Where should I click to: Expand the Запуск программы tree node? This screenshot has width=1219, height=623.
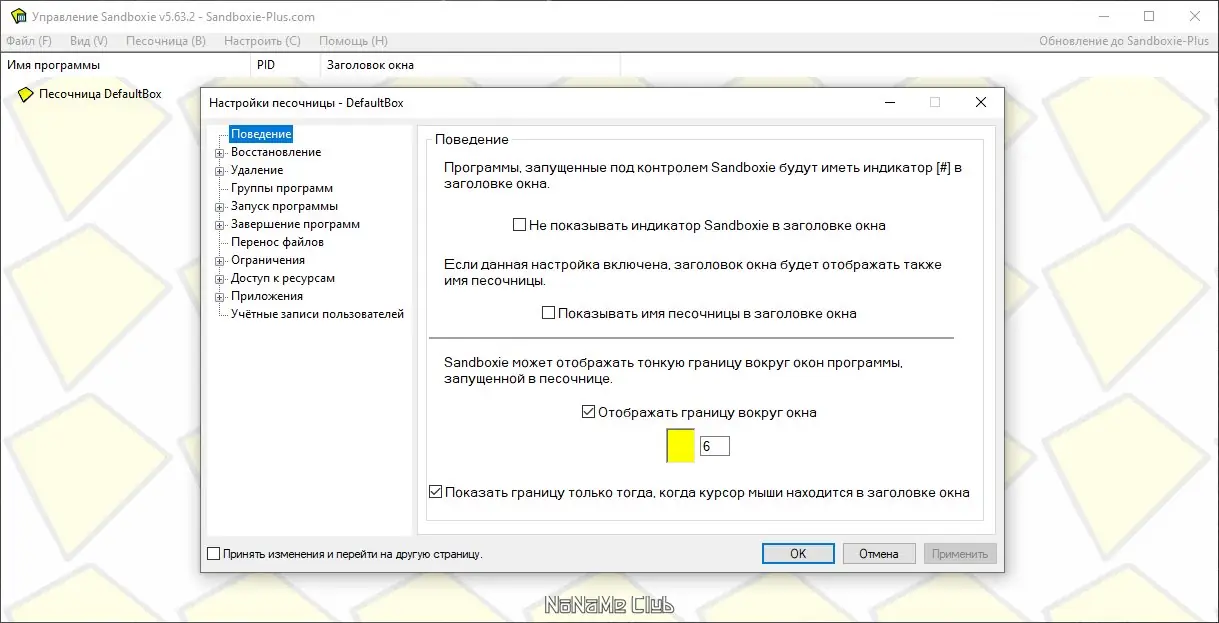click(220, 207)
